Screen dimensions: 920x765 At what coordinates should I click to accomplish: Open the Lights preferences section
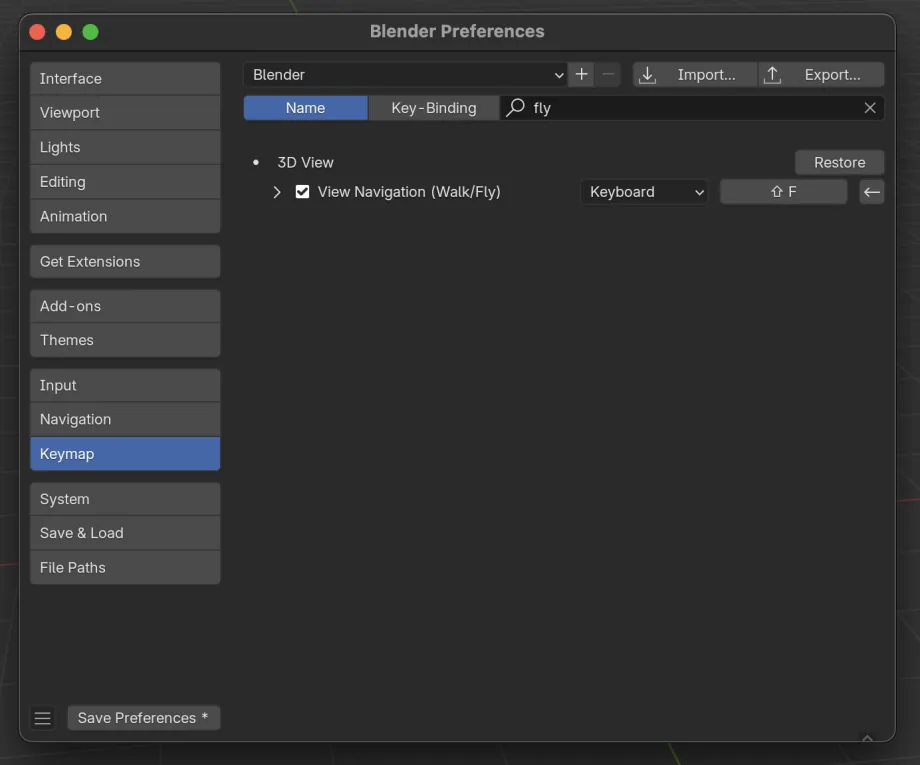(x=125, y=147)
